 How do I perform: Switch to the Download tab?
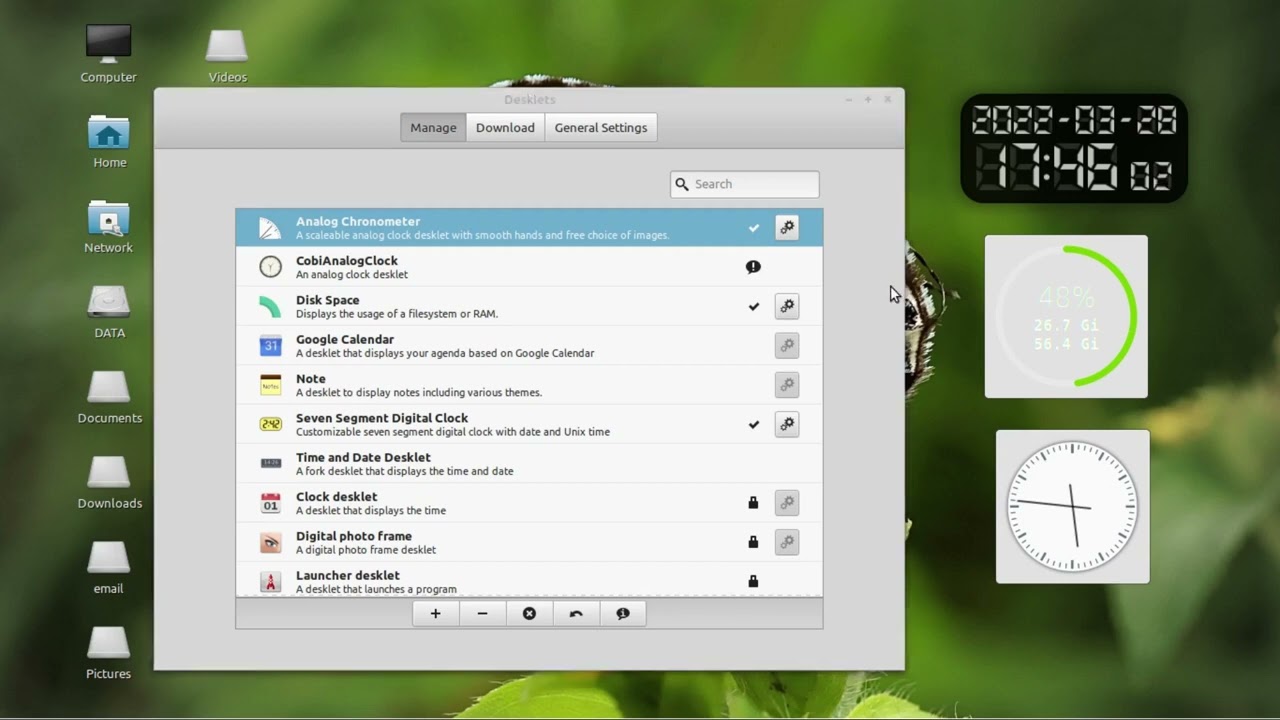505,128
